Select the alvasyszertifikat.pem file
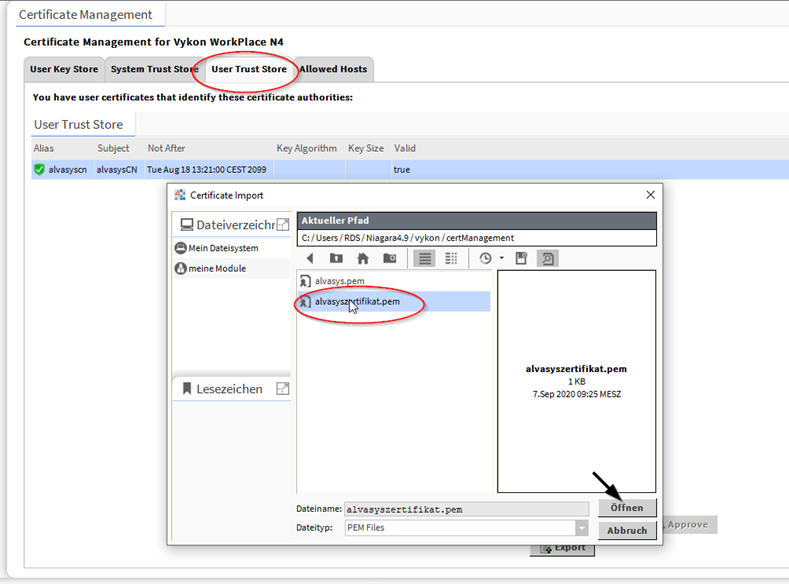Image resolution: width=789 pixels, height=584 pixels. coord(393,301)
